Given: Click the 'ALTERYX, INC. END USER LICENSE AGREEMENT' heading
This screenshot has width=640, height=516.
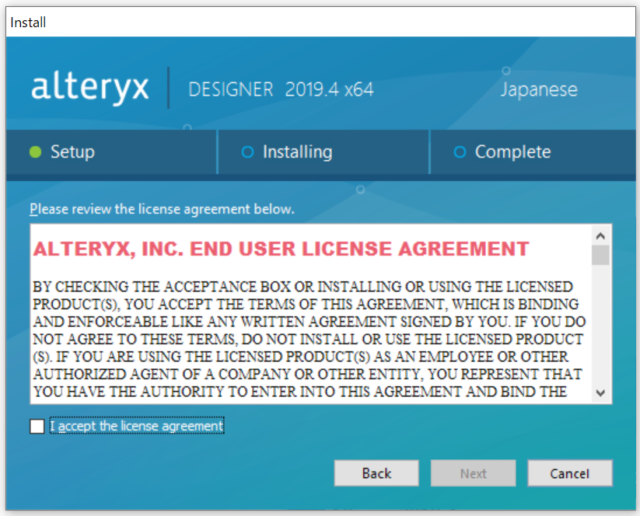Looking at the screenshot, I should pos(281,249).
